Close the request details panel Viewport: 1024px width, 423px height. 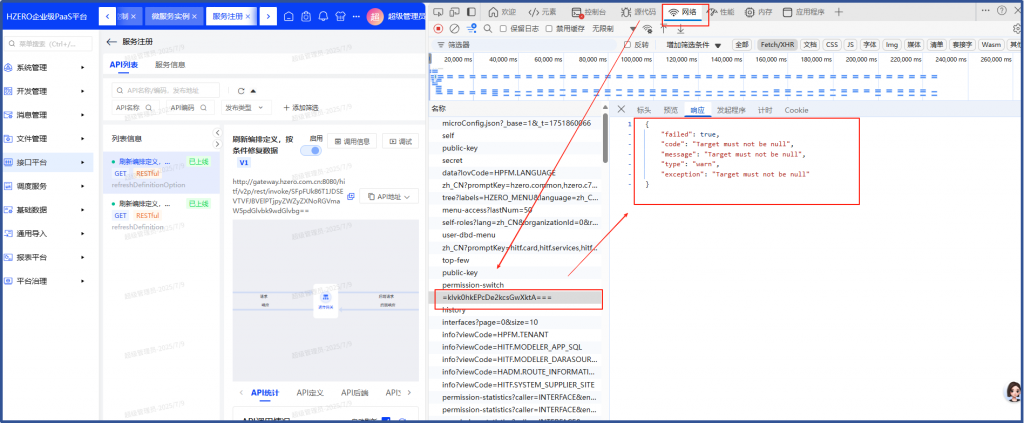pos(621,109)
